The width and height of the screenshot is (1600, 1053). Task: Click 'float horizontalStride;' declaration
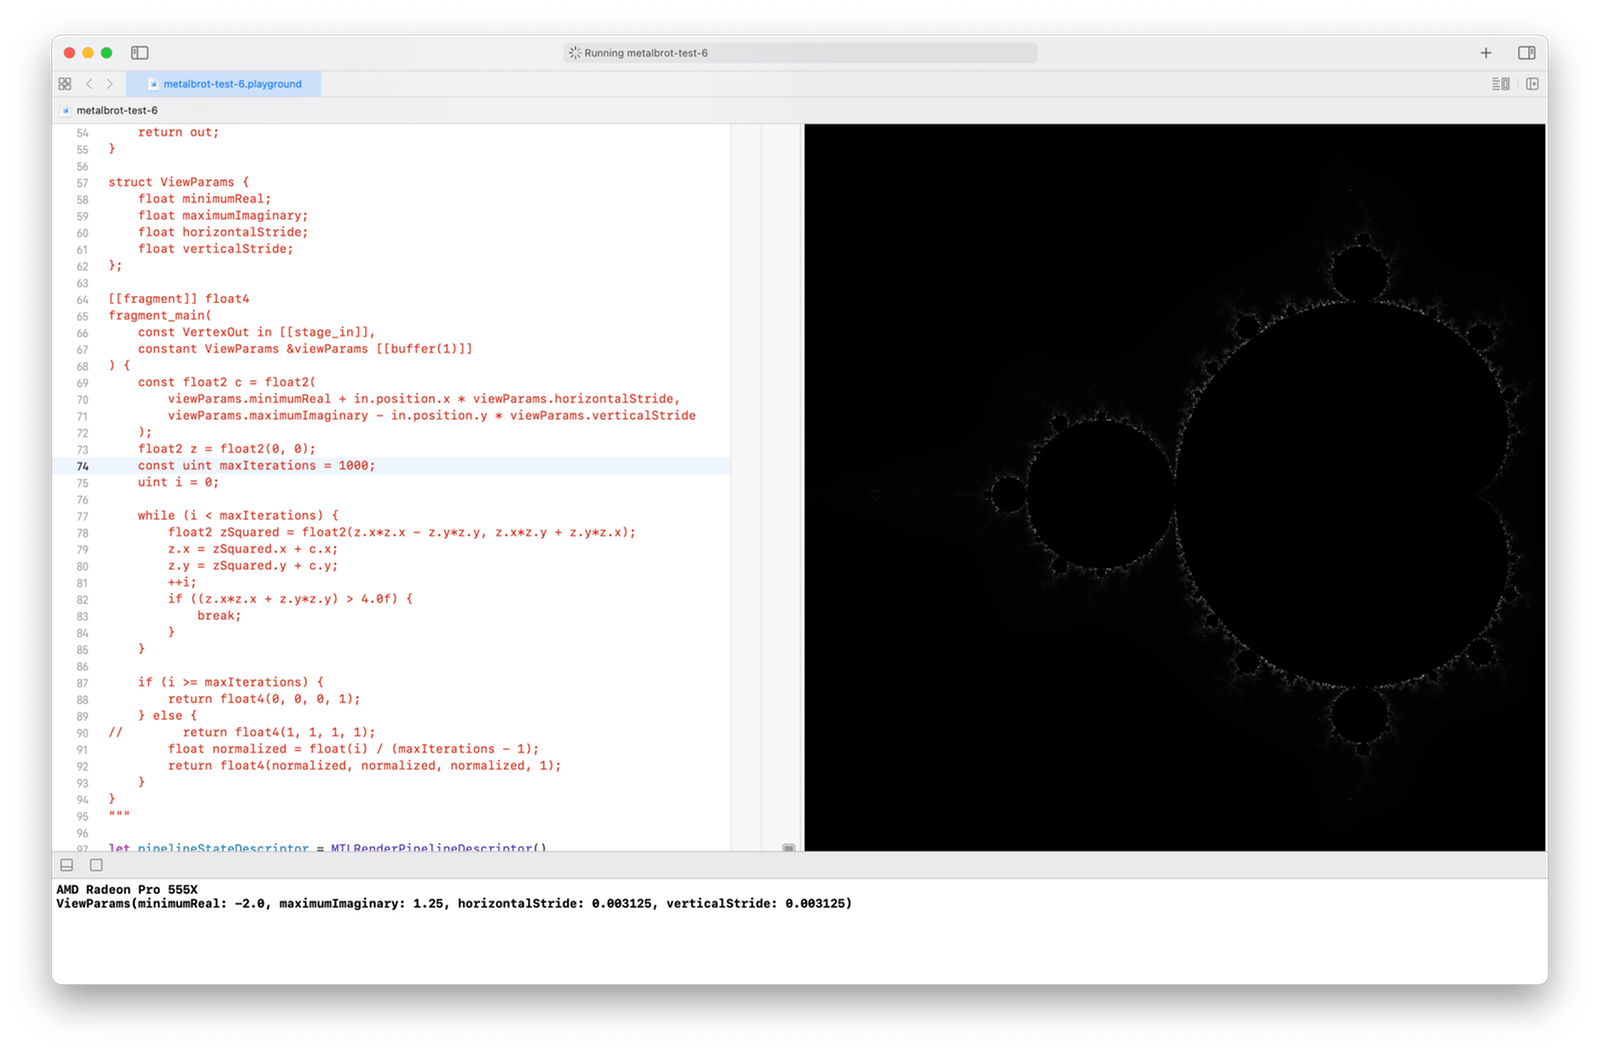(223, 232)
